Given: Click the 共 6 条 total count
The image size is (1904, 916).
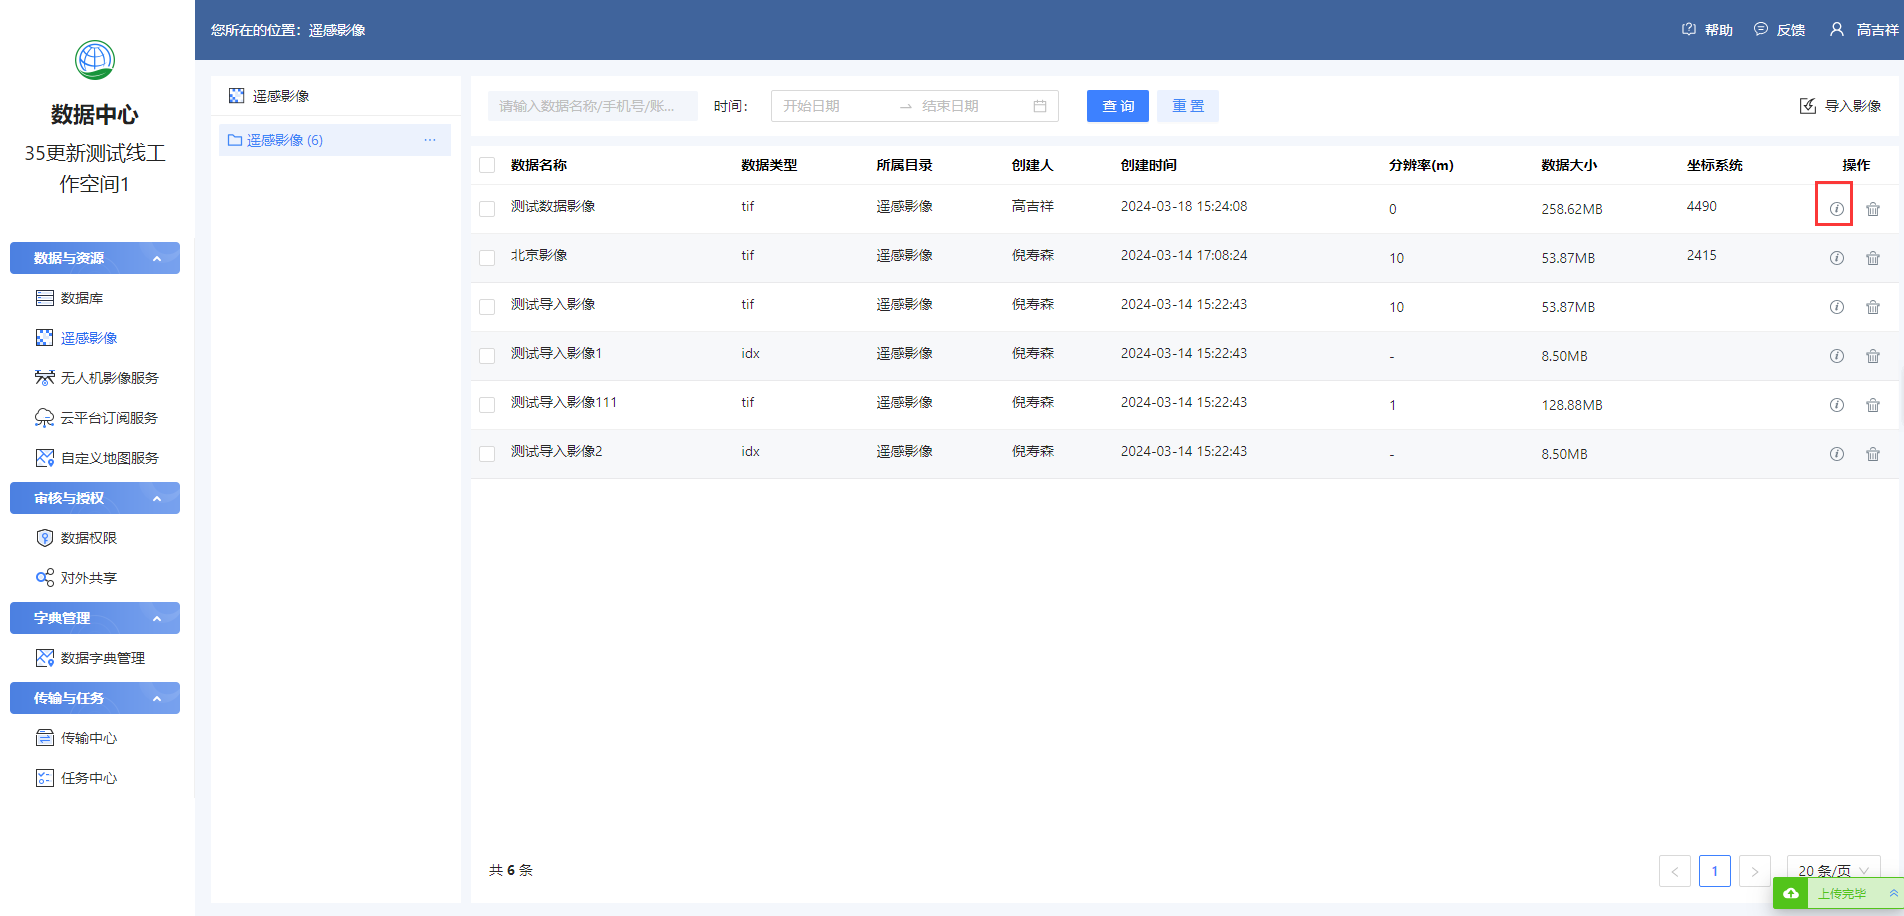Looking at the screenshot, I should click(511, 870).
